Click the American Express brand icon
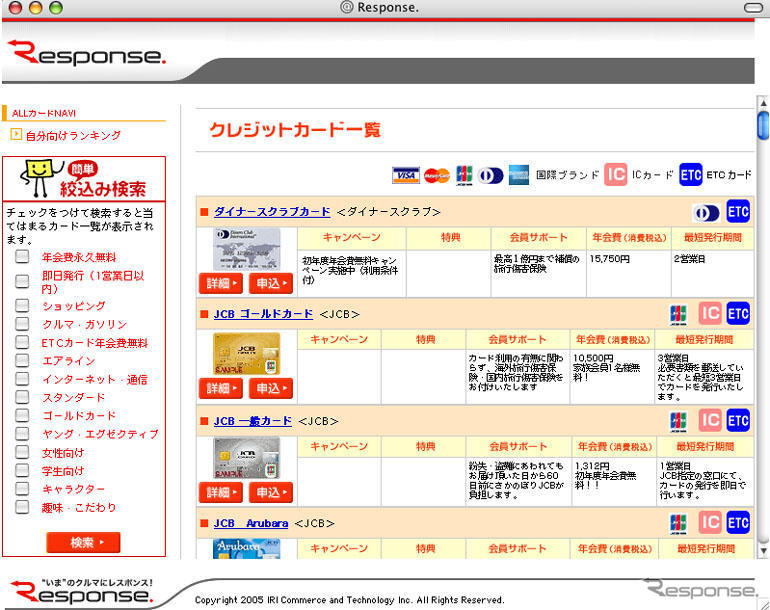 click(518, 175)
